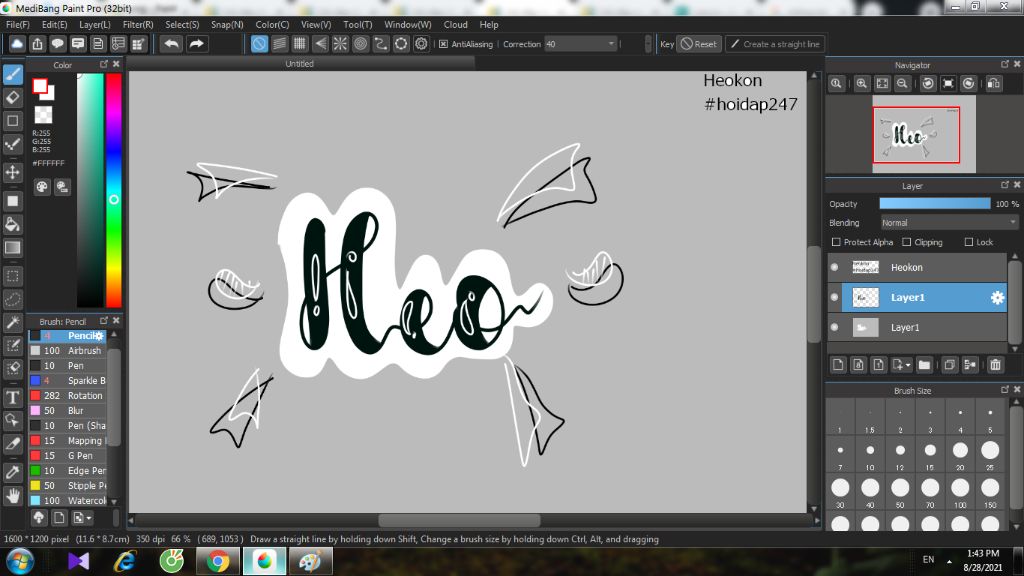The image size is (1024, 576).
Task: Open the Windows Start menu
Action: coord(20,562)
